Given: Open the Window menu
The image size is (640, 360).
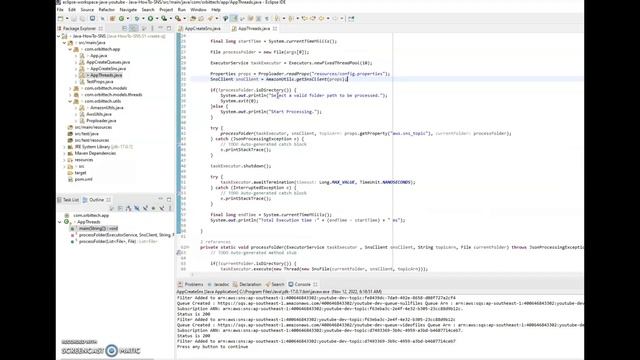Looking at the screenshot, I should (198, 10).
